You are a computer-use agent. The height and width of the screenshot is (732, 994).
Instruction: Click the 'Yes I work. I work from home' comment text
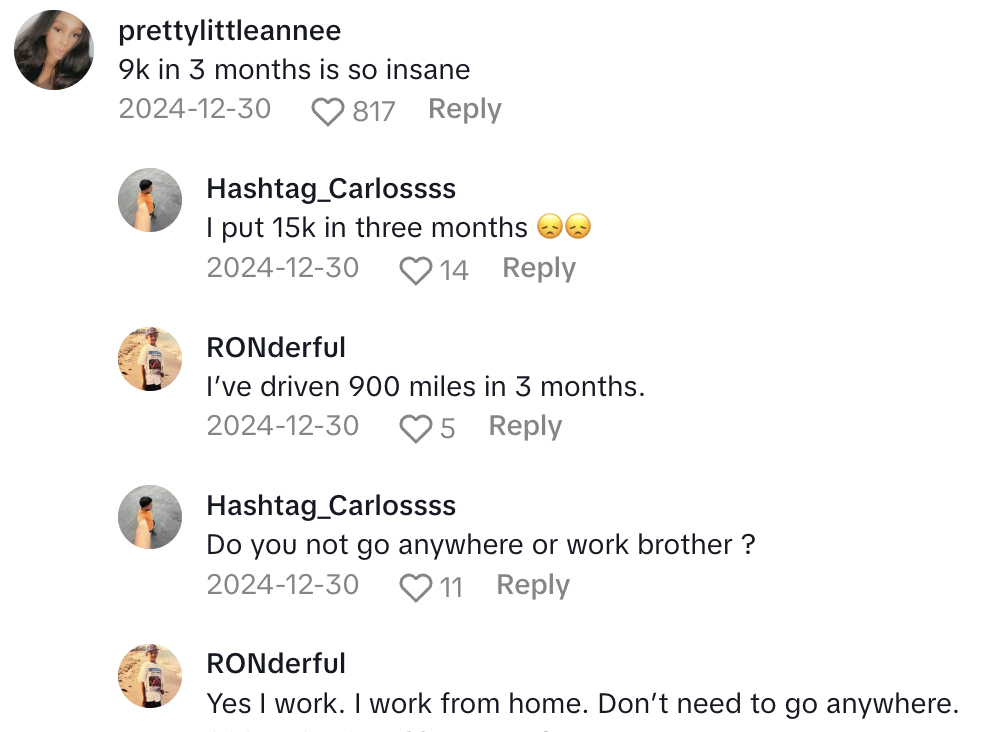click(582, 704)
